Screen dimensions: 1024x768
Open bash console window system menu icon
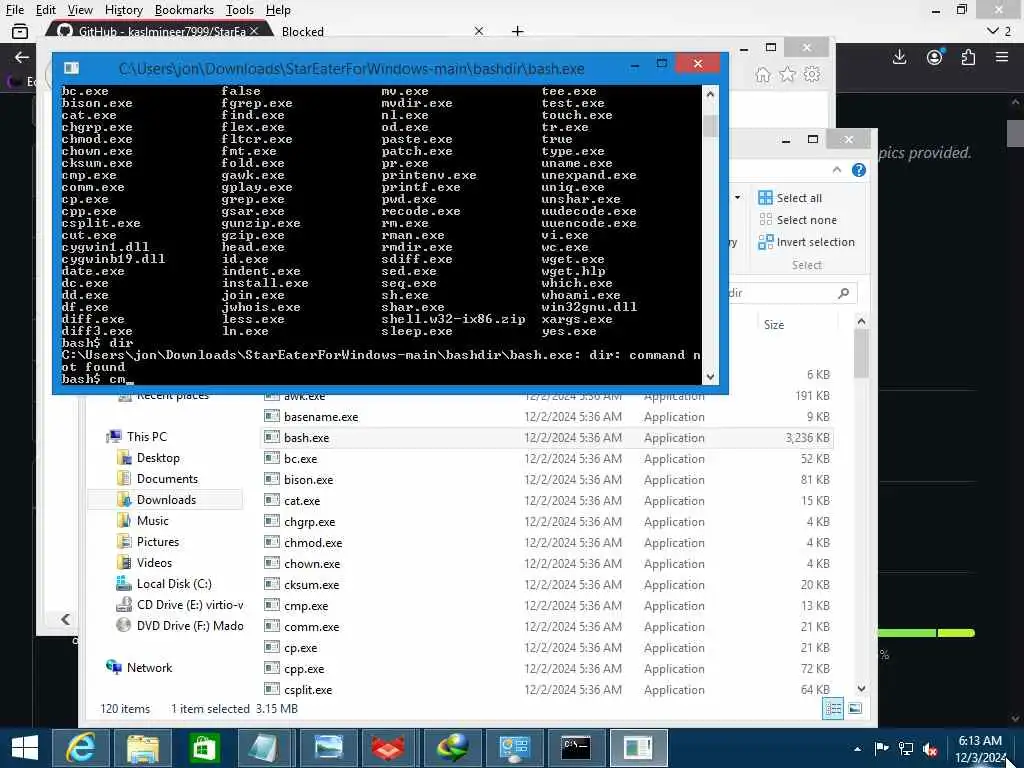[x=71, y=68]
